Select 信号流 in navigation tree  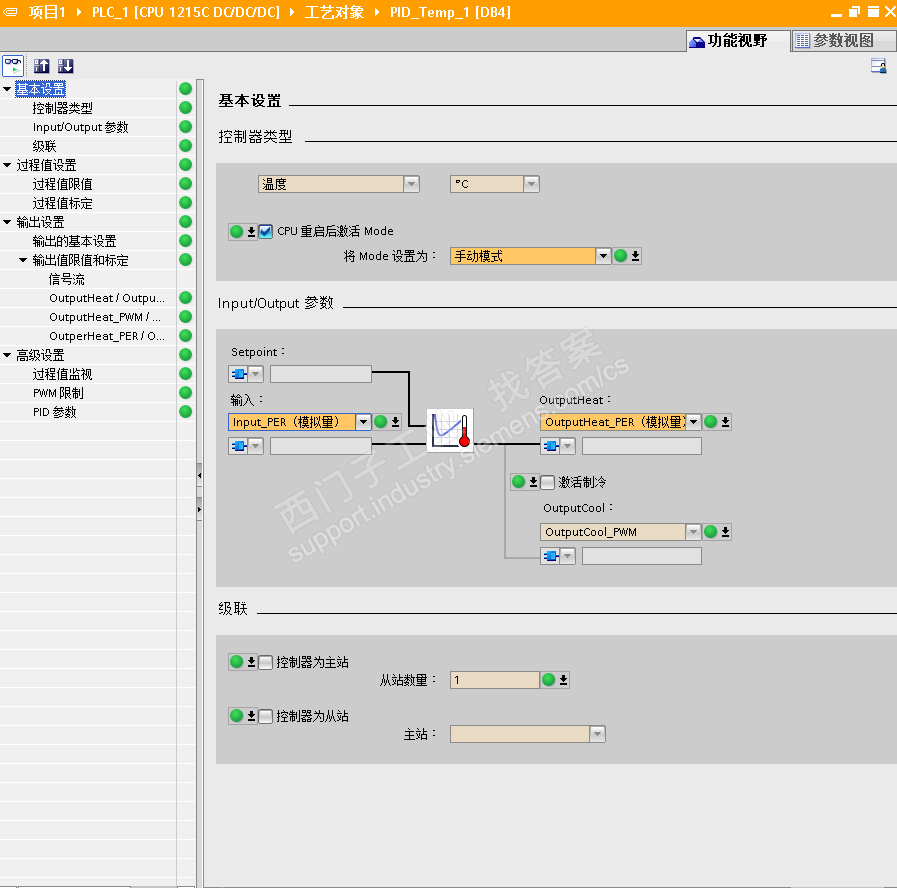pyautogui.click(x=66, y=279)
